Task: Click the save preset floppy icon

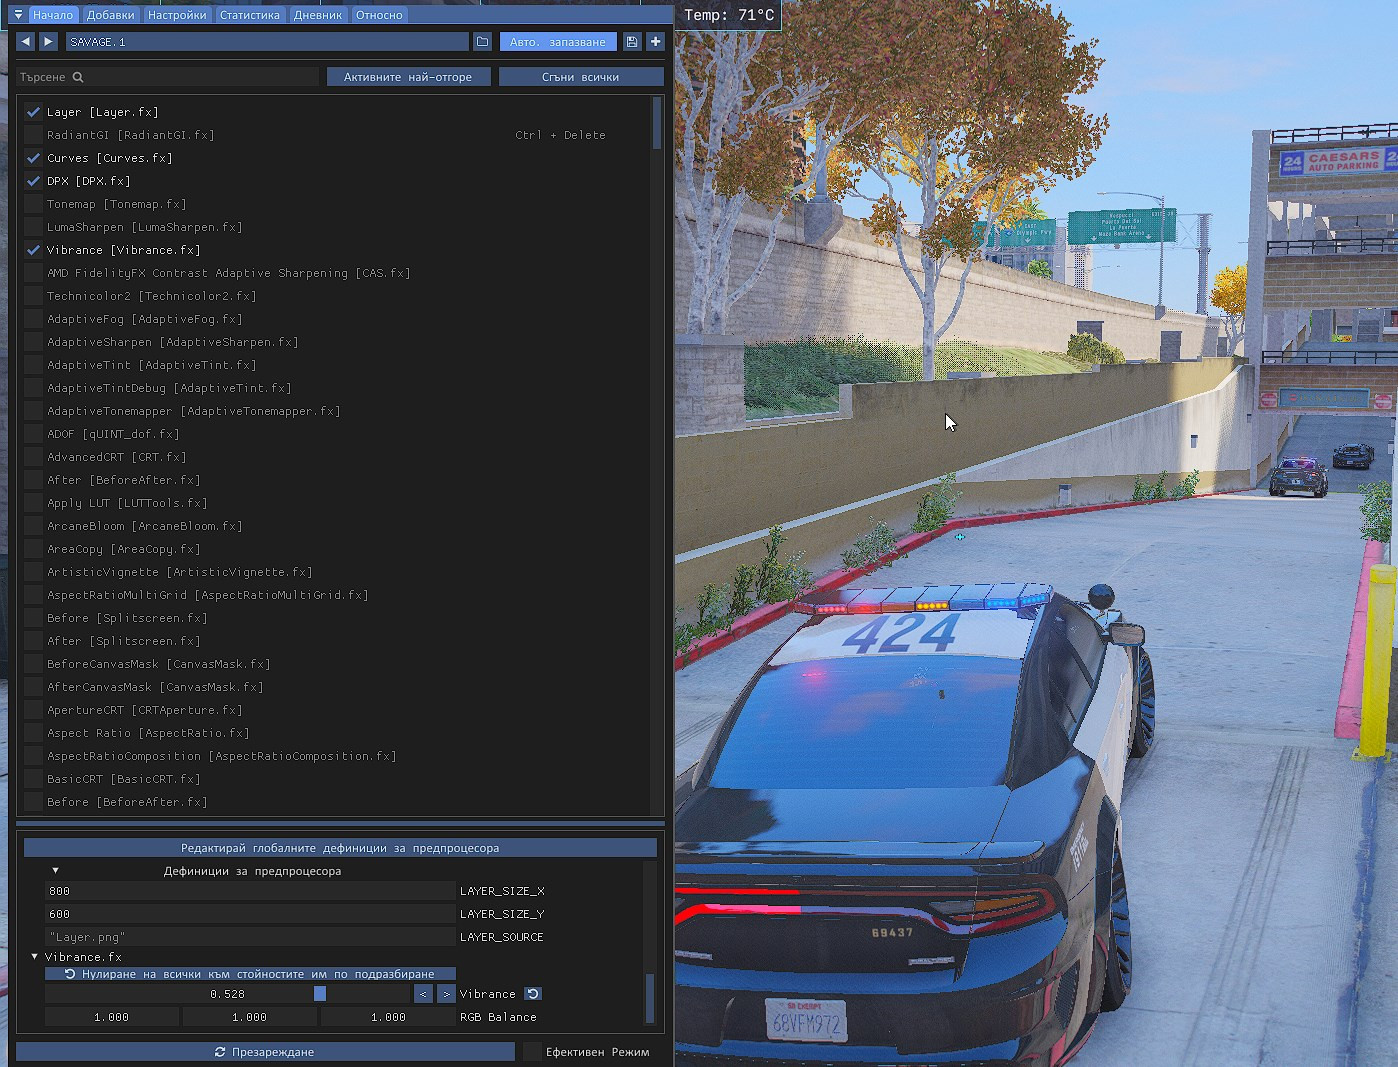Action: [x=631, y=42]
